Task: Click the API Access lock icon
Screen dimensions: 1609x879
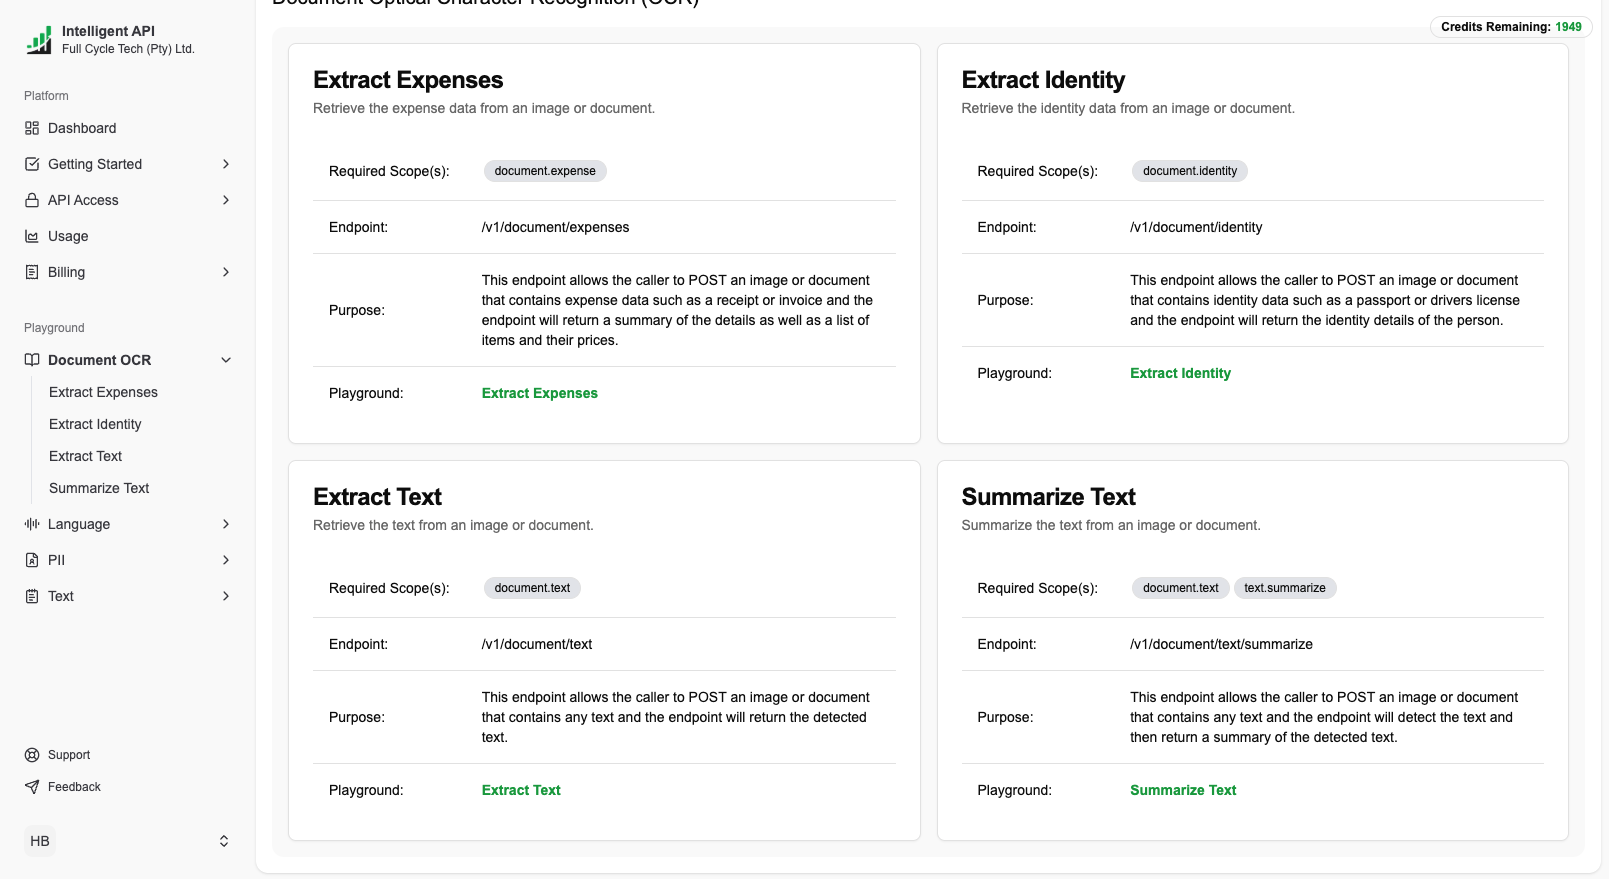Action: 32,200
